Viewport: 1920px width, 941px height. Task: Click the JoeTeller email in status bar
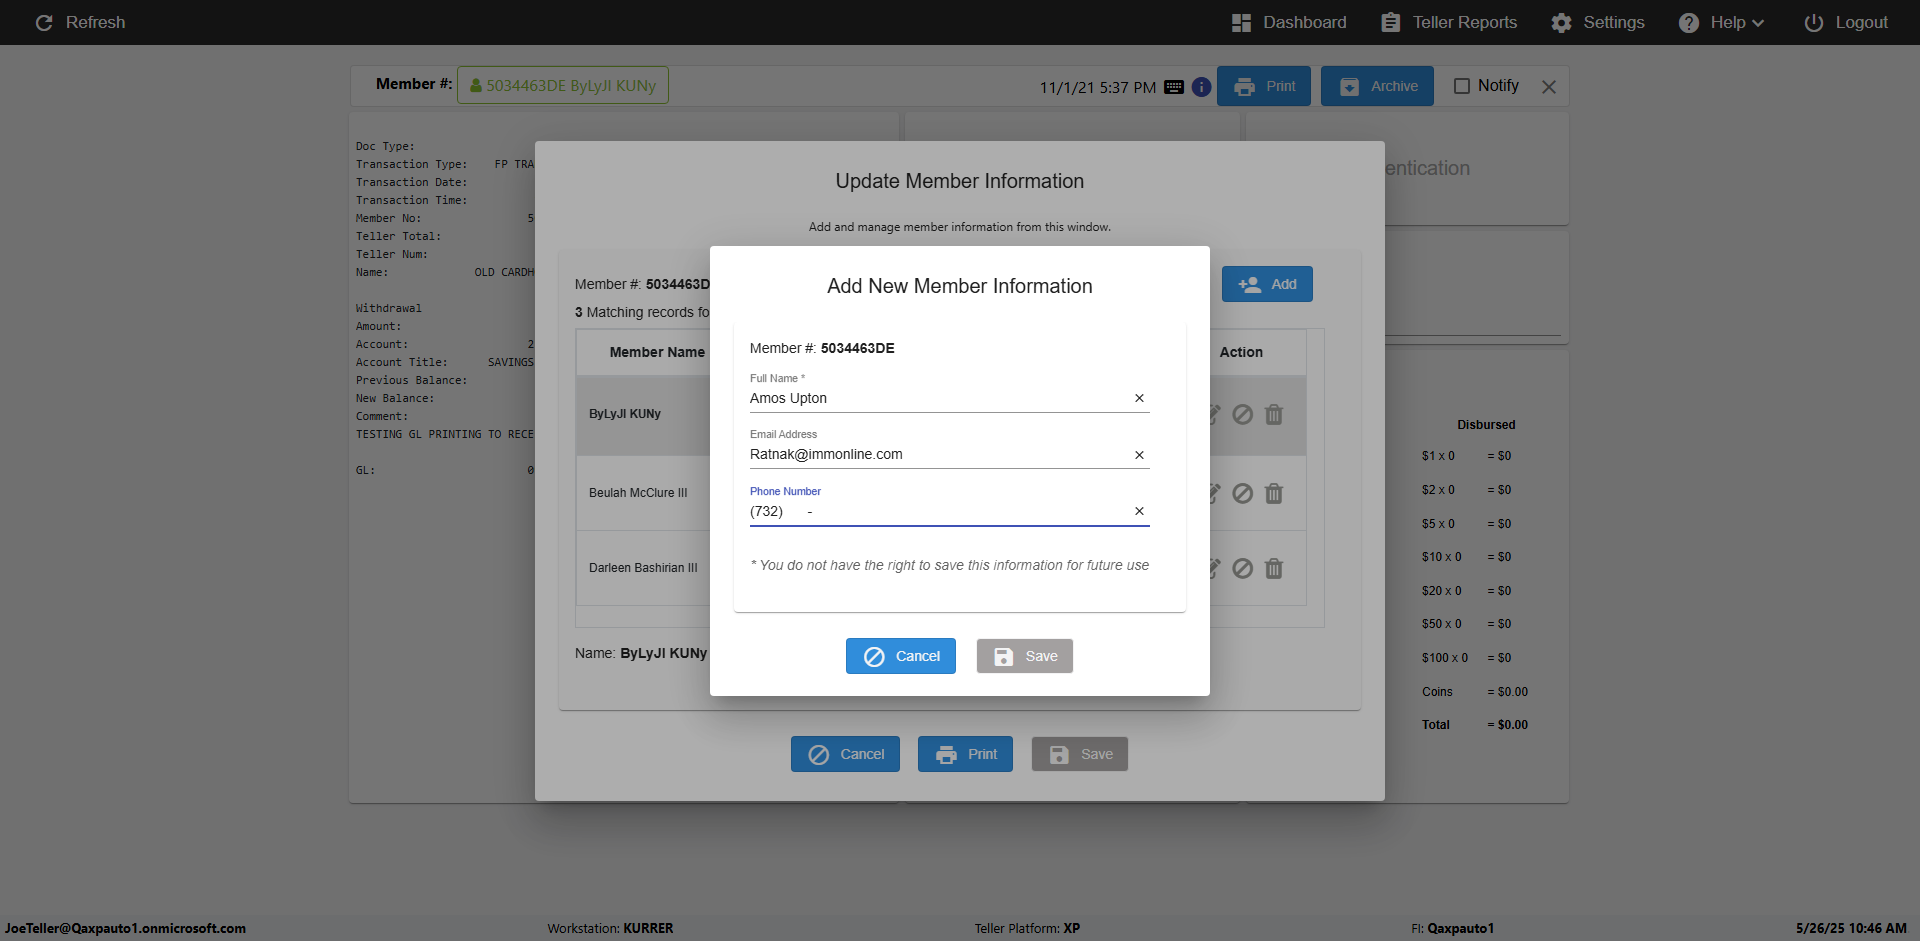tap(125, 928)
